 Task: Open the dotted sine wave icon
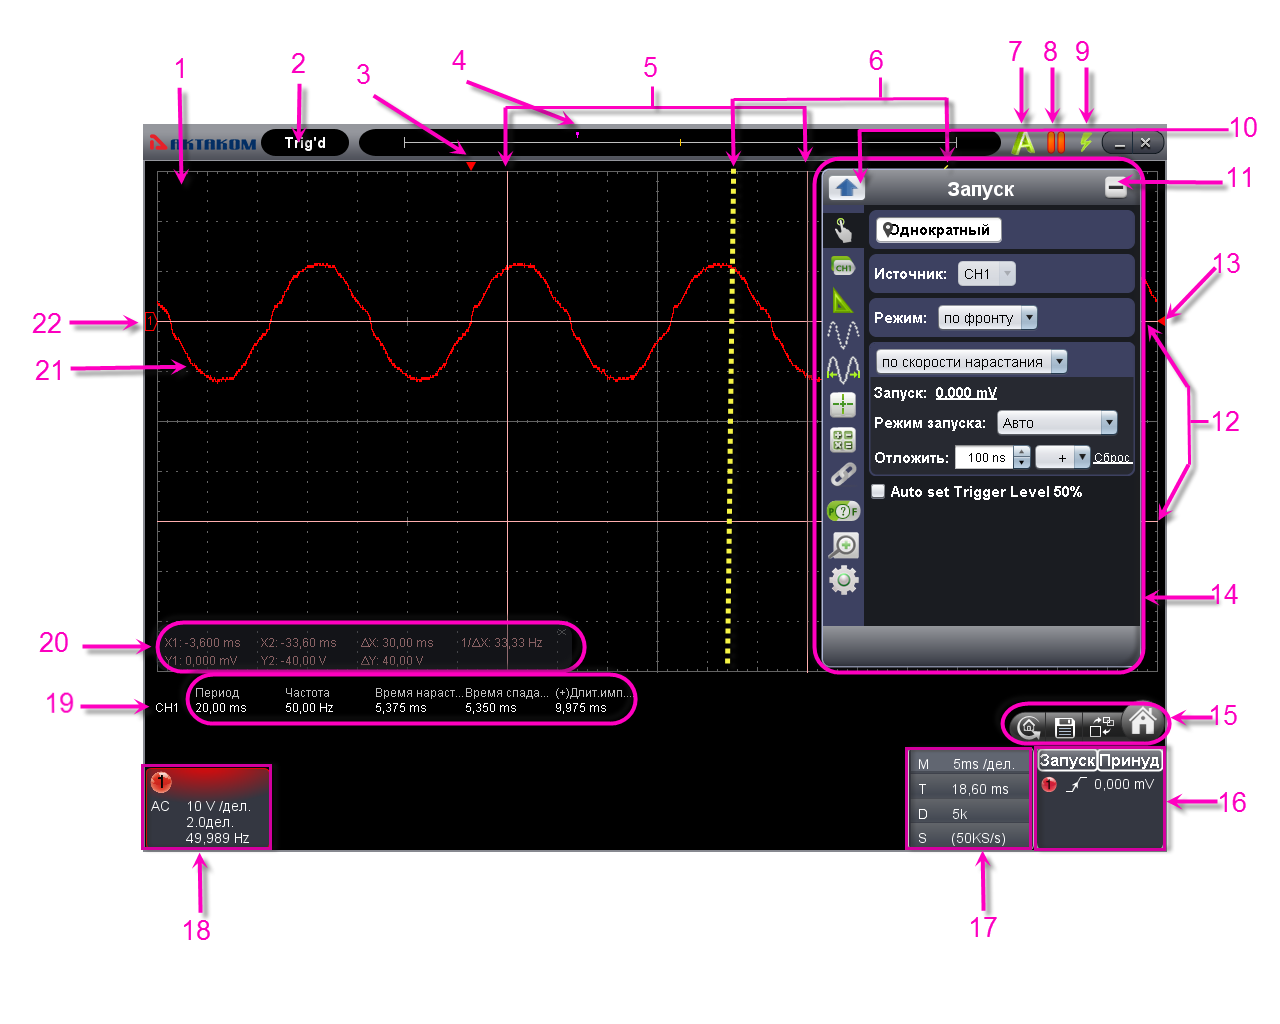843,333
